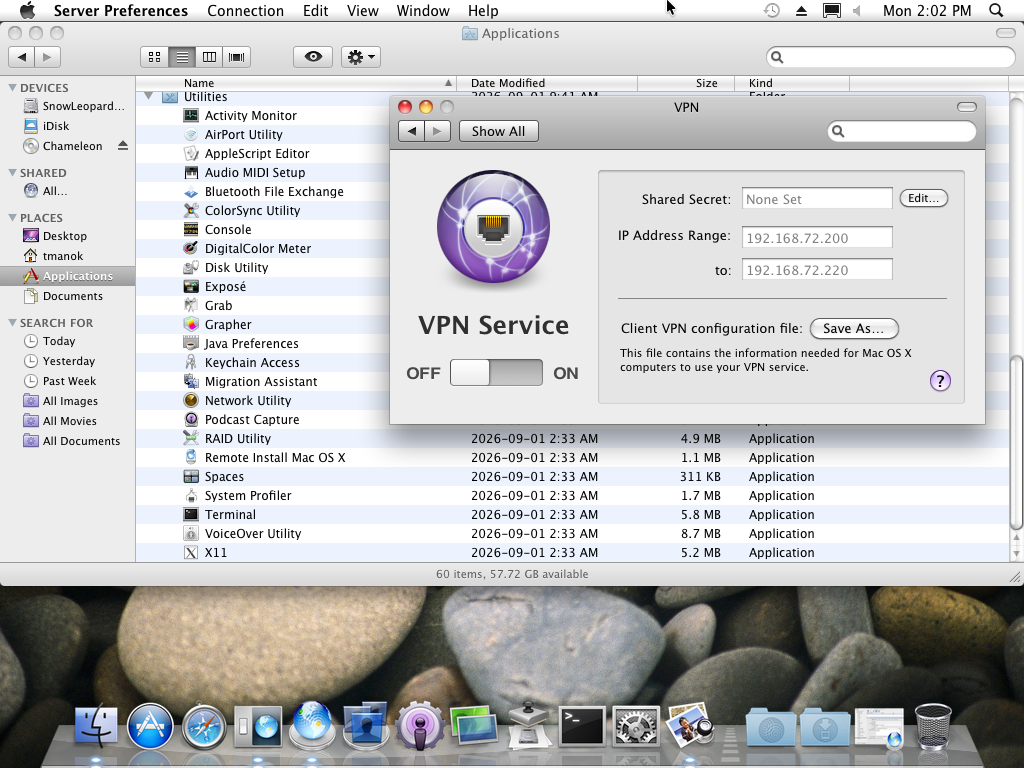Select Network Utility in the list

pos(248,400)
